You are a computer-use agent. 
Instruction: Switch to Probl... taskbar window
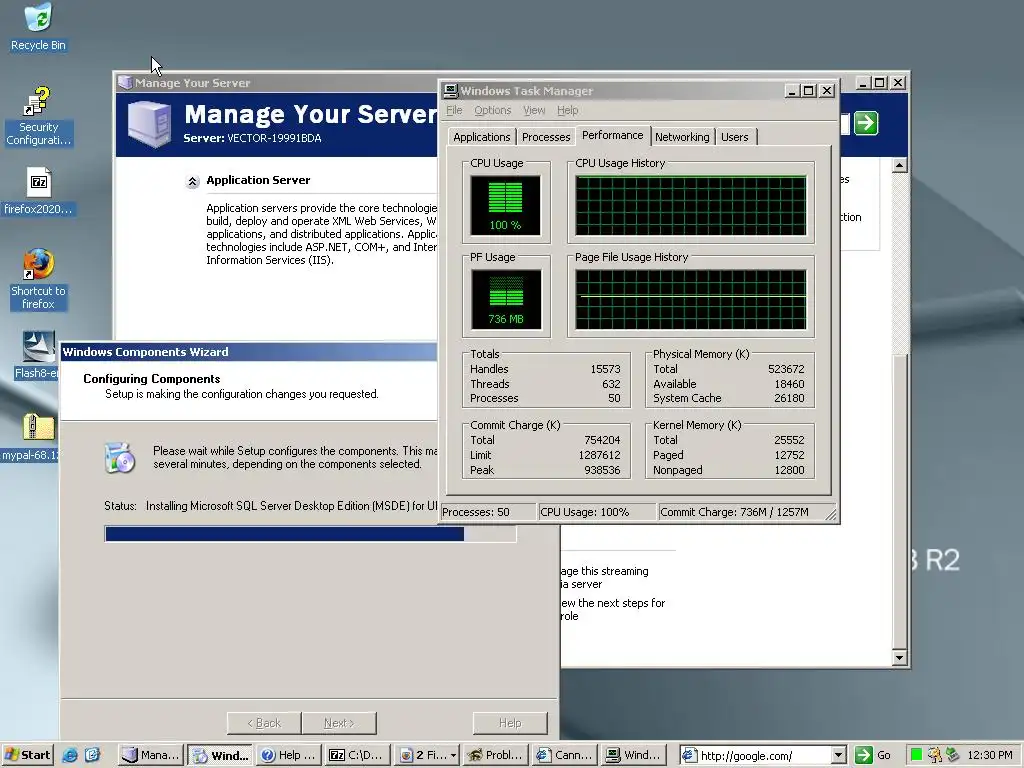(496, 755)
